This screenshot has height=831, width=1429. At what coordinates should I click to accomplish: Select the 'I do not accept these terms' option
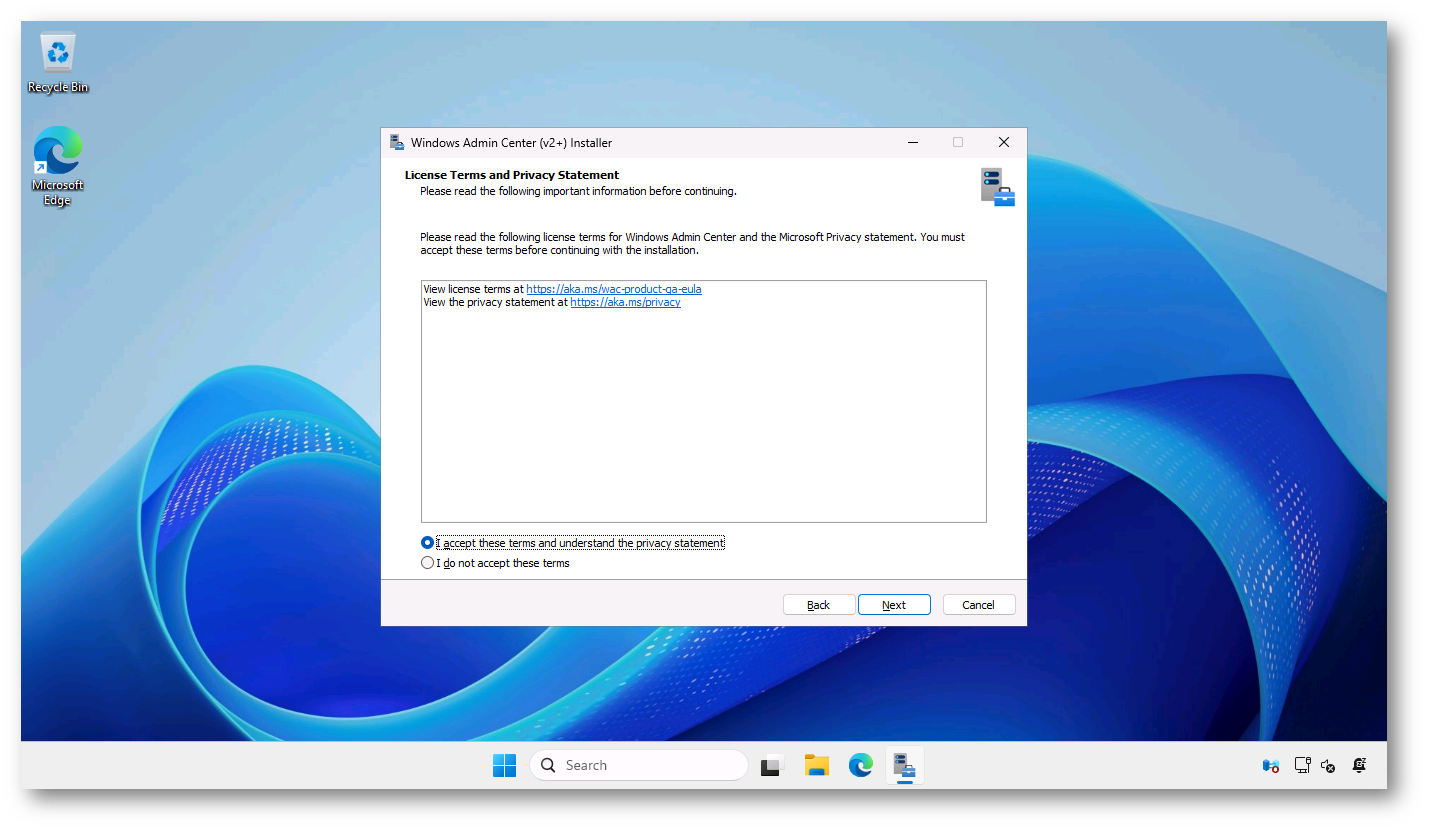[x=428, y=562]
